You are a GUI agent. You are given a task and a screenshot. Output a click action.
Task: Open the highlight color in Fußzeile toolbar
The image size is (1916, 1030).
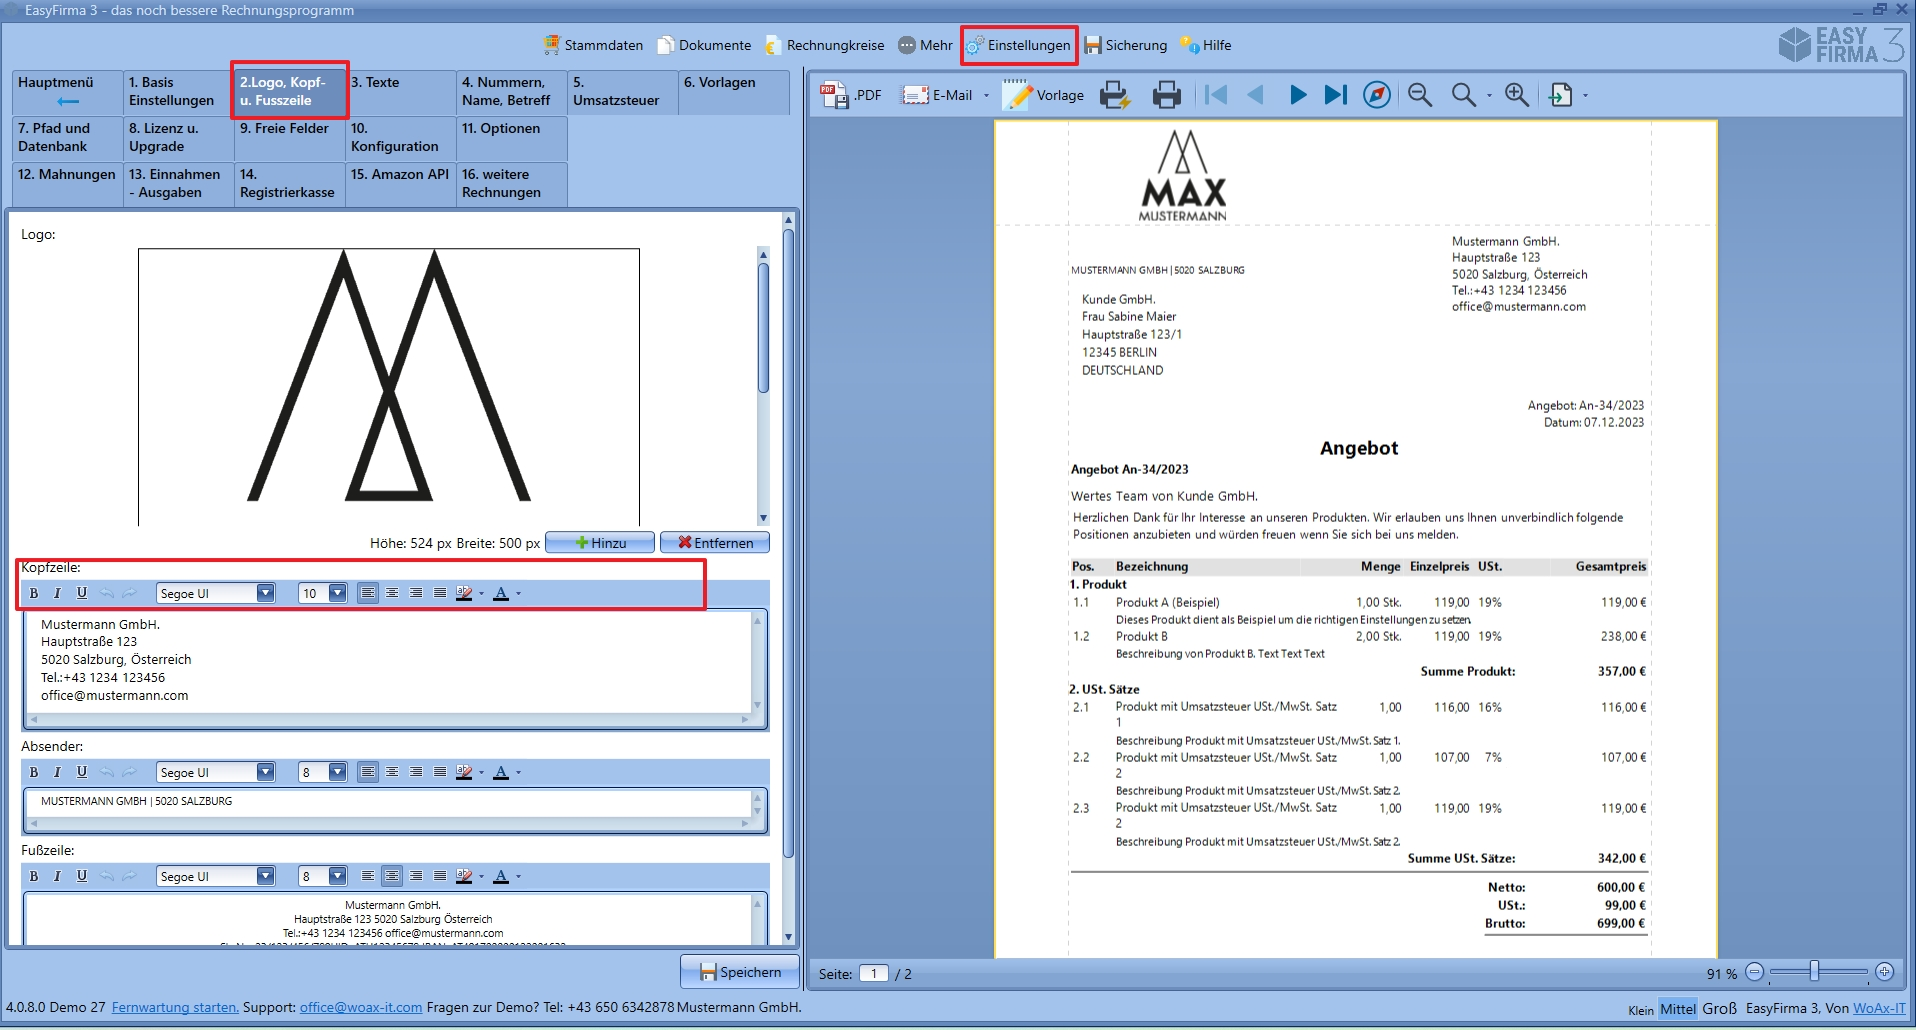tap(464, 876)
